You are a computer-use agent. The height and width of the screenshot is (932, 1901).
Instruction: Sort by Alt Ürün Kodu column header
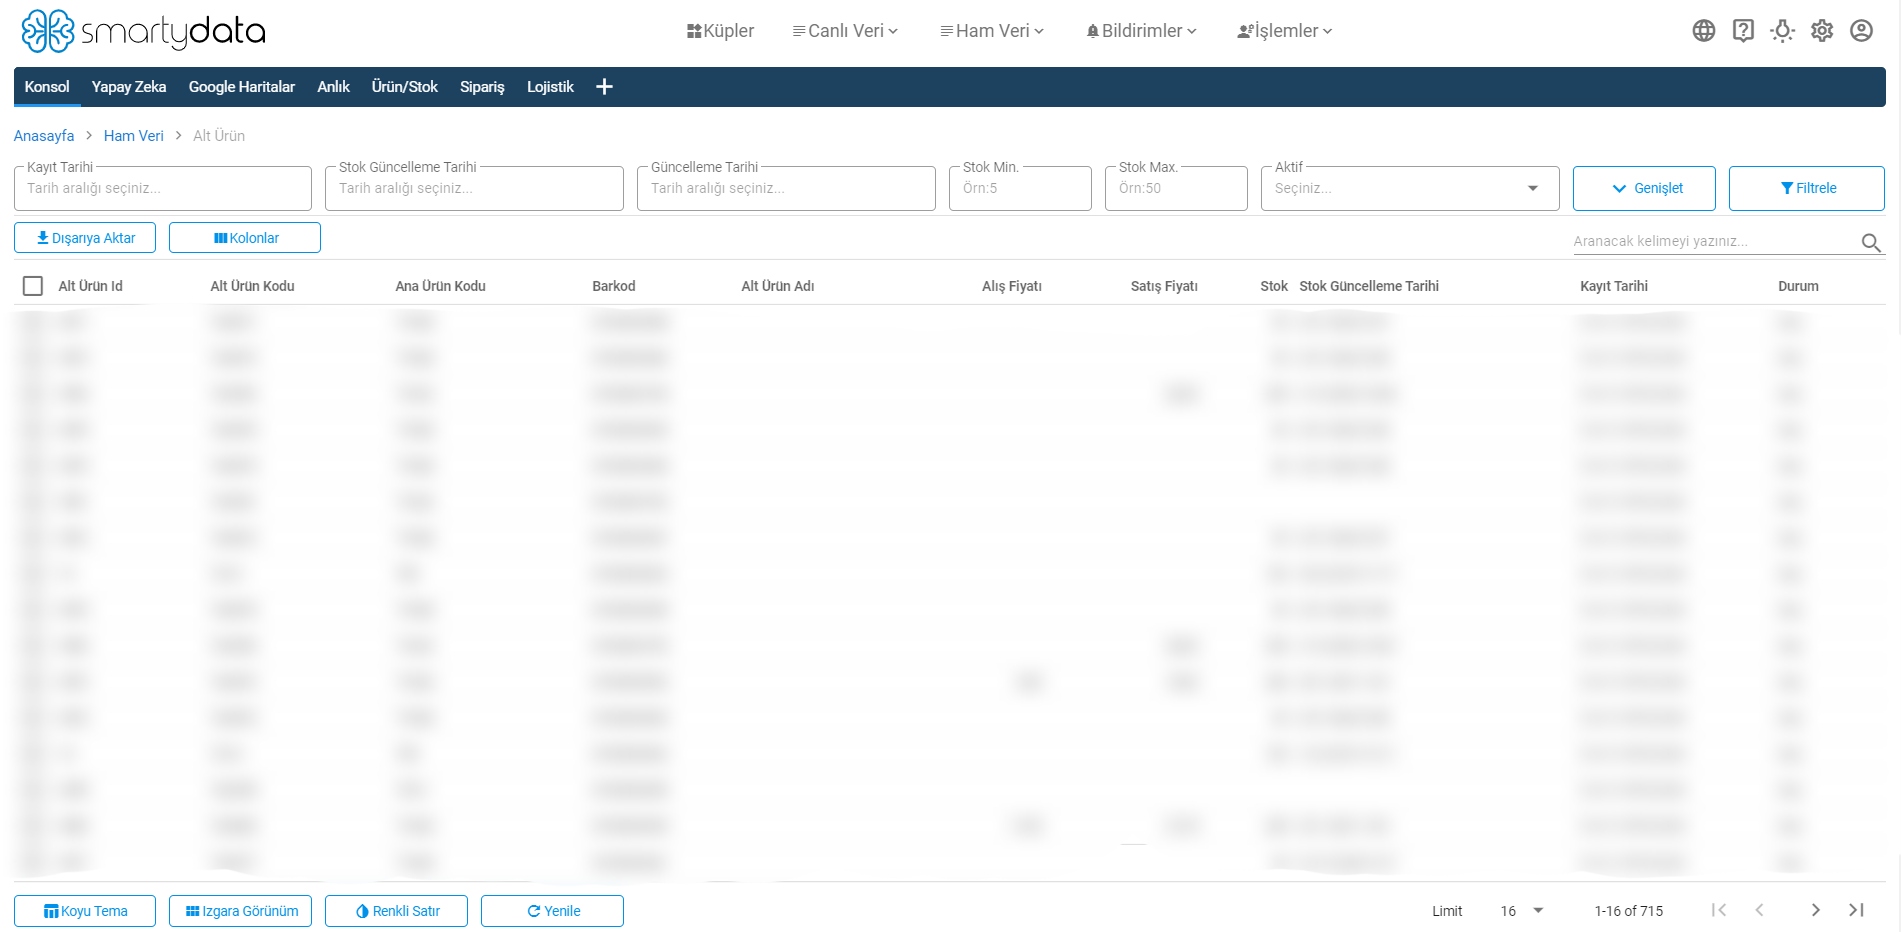[252, 286]
